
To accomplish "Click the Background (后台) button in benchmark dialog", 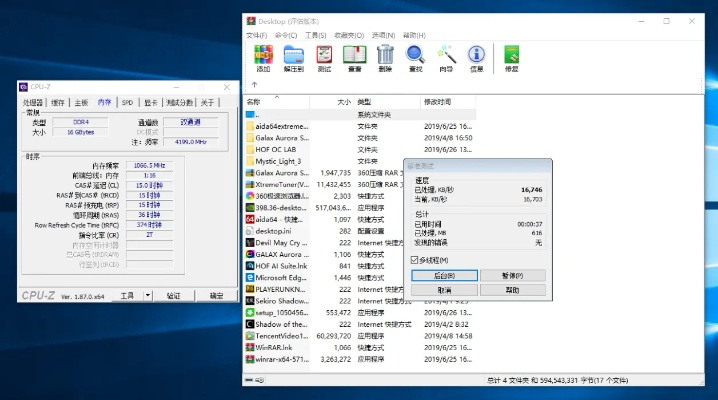I will [444, 275].
